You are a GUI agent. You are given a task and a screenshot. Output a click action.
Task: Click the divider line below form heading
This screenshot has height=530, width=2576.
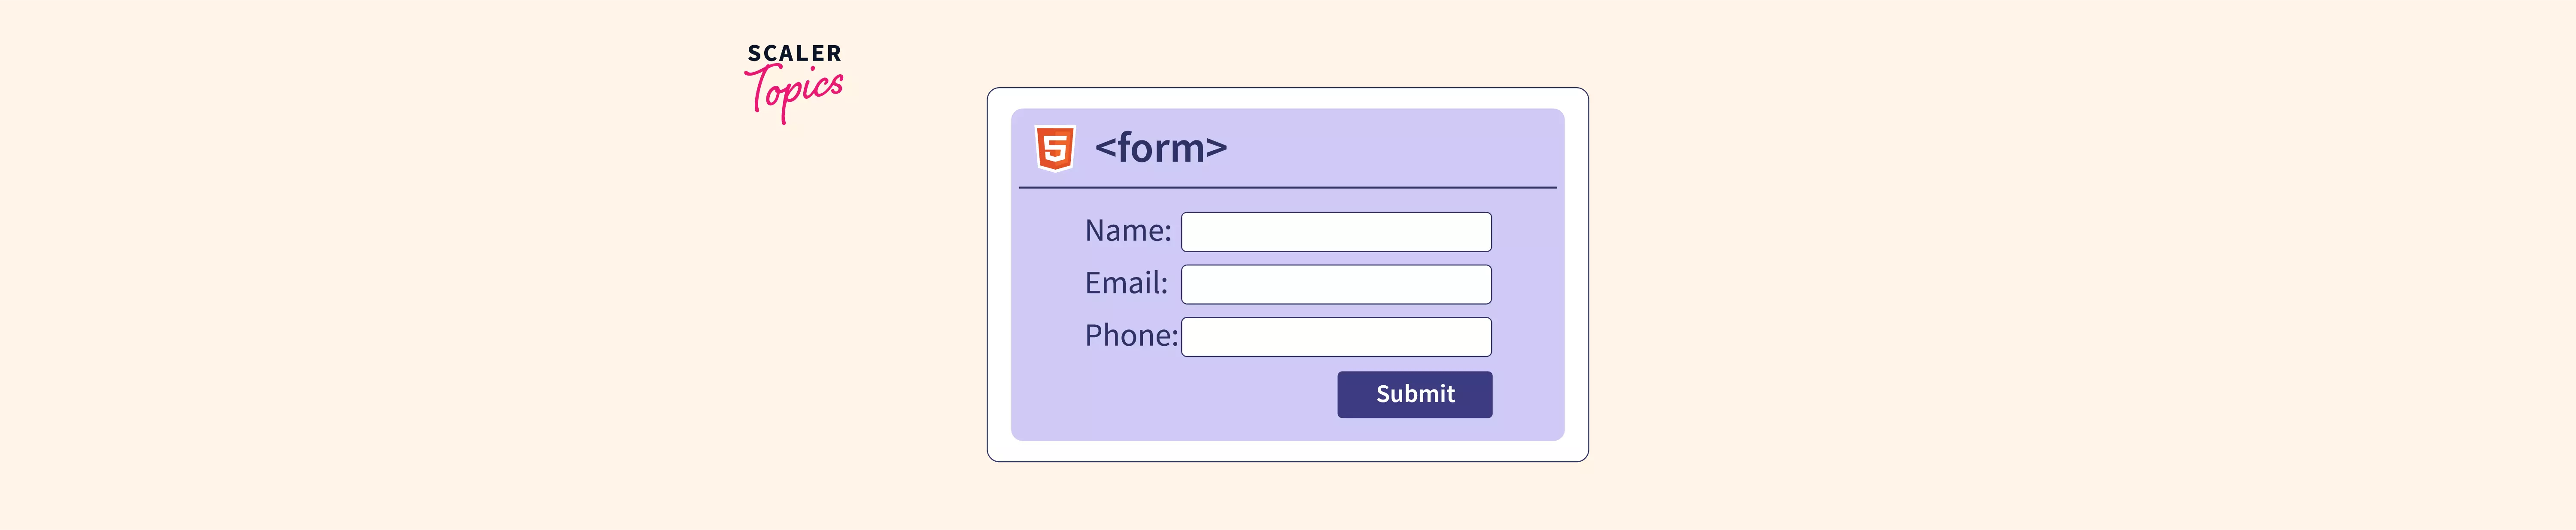[x=1287, y=187]
